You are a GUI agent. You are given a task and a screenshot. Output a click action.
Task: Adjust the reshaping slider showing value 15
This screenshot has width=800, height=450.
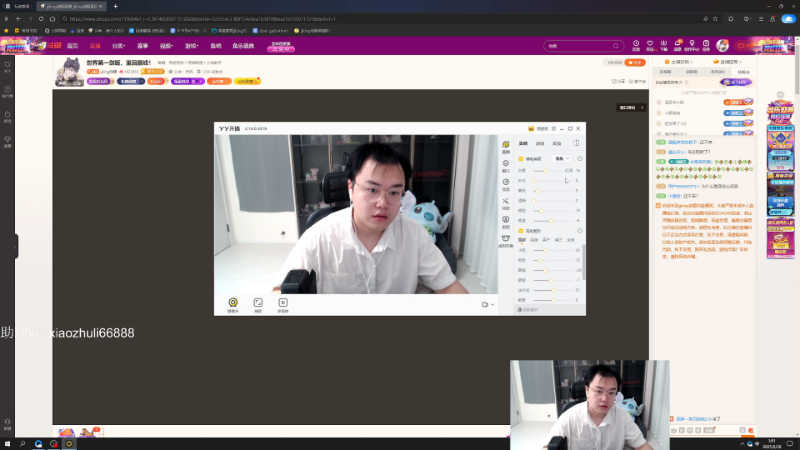click(554, 260)
